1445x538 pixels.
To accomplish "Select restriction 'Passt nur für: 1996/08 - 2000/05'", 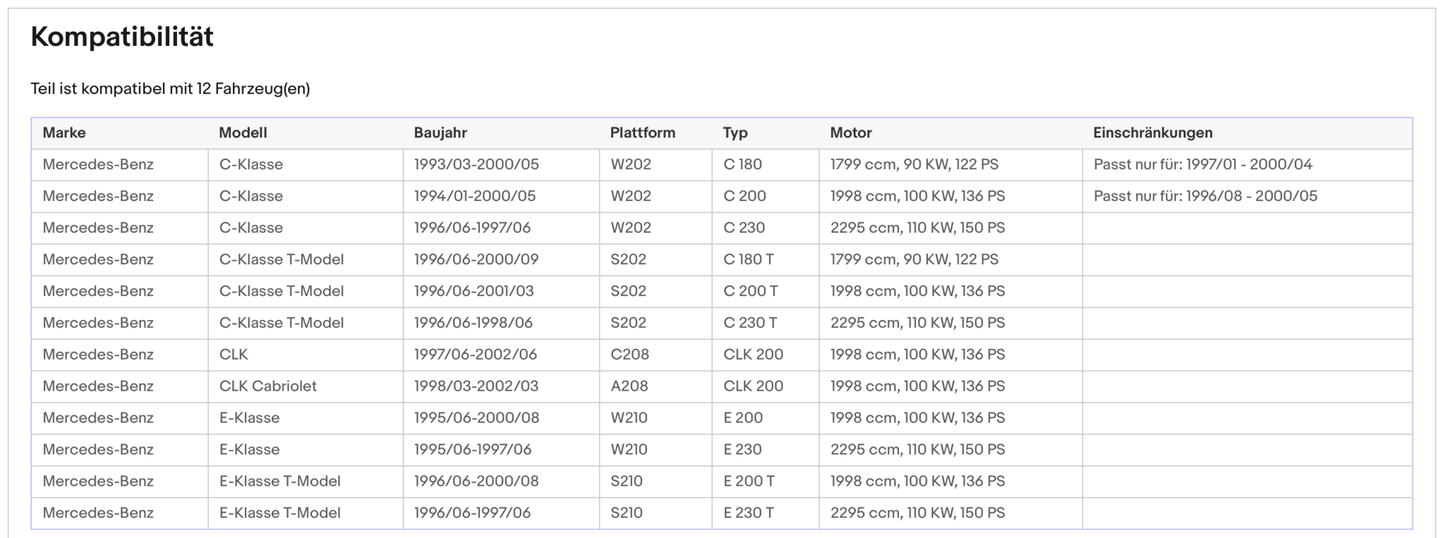I will 1205,196.
